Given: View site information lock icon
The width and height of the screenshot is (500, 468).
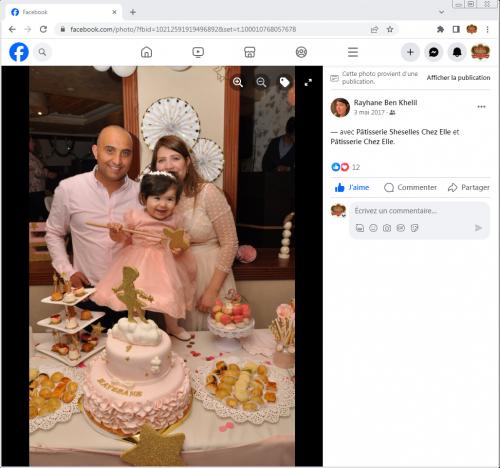Looking at the screenshot, I should tap(63, 29).
